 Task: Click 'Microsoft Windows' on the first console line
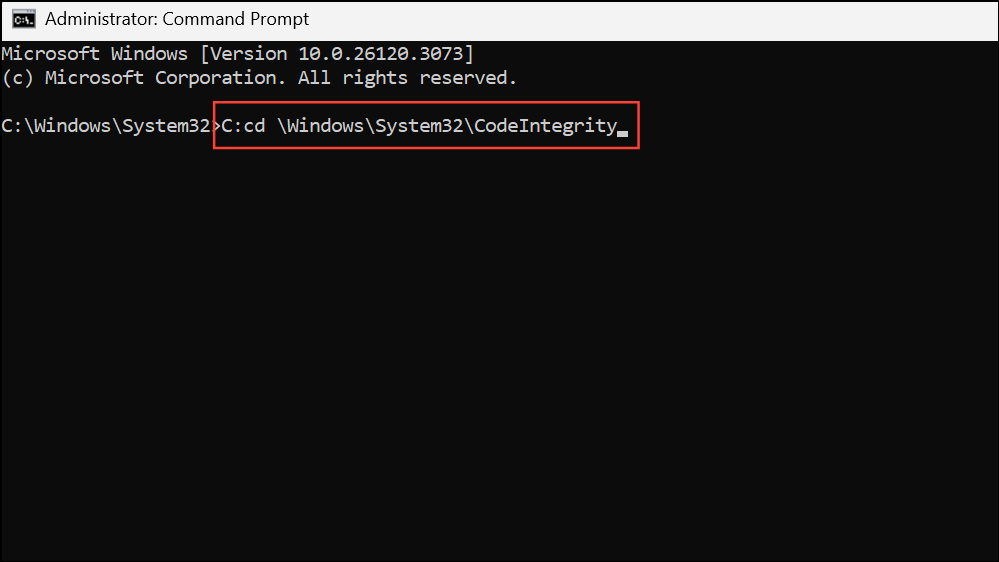pyautogui.click(x=95, y=54)
